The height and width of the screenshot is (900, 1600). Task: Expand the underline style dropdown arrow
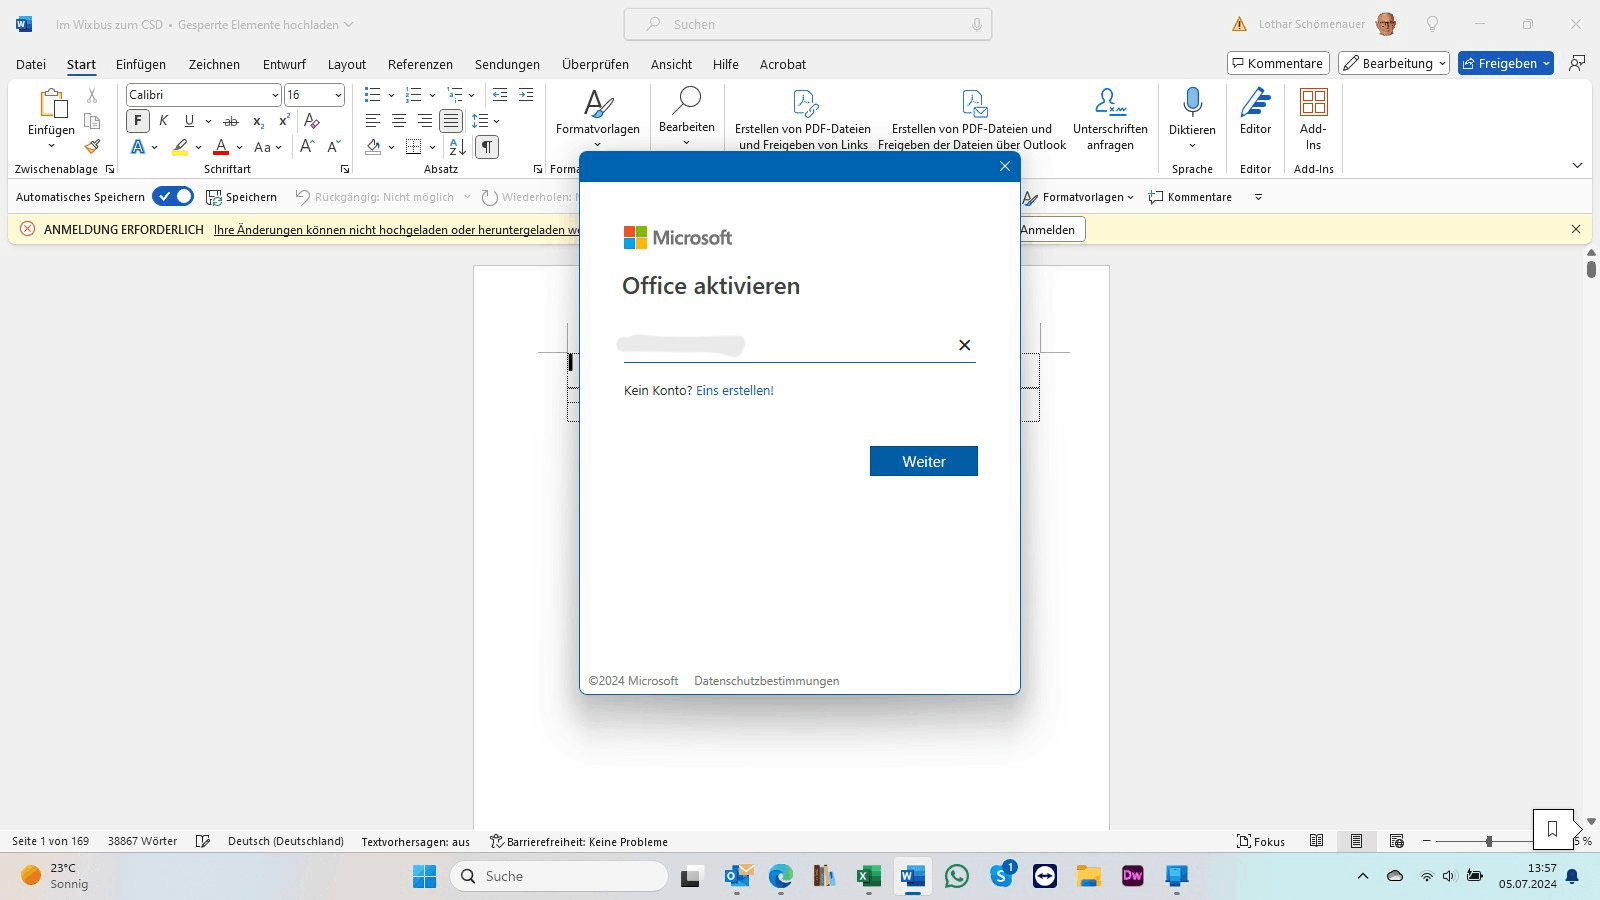[x=208, y=121]
